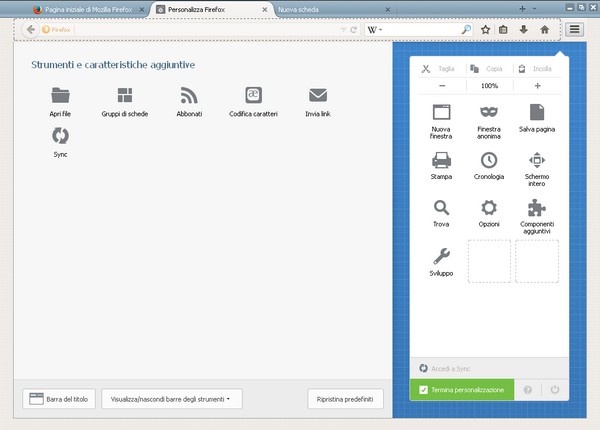
Task: Click the Incolla paste button
Action: point(537,69)
